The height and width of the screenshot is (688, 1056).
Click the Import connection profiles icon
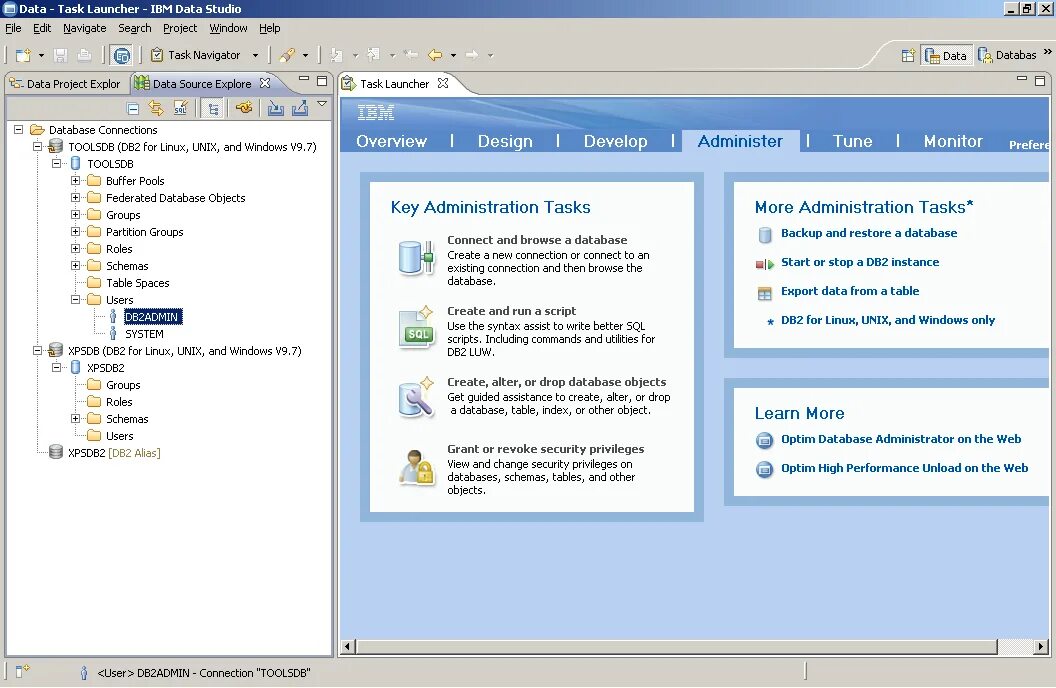tap(275, 108)
